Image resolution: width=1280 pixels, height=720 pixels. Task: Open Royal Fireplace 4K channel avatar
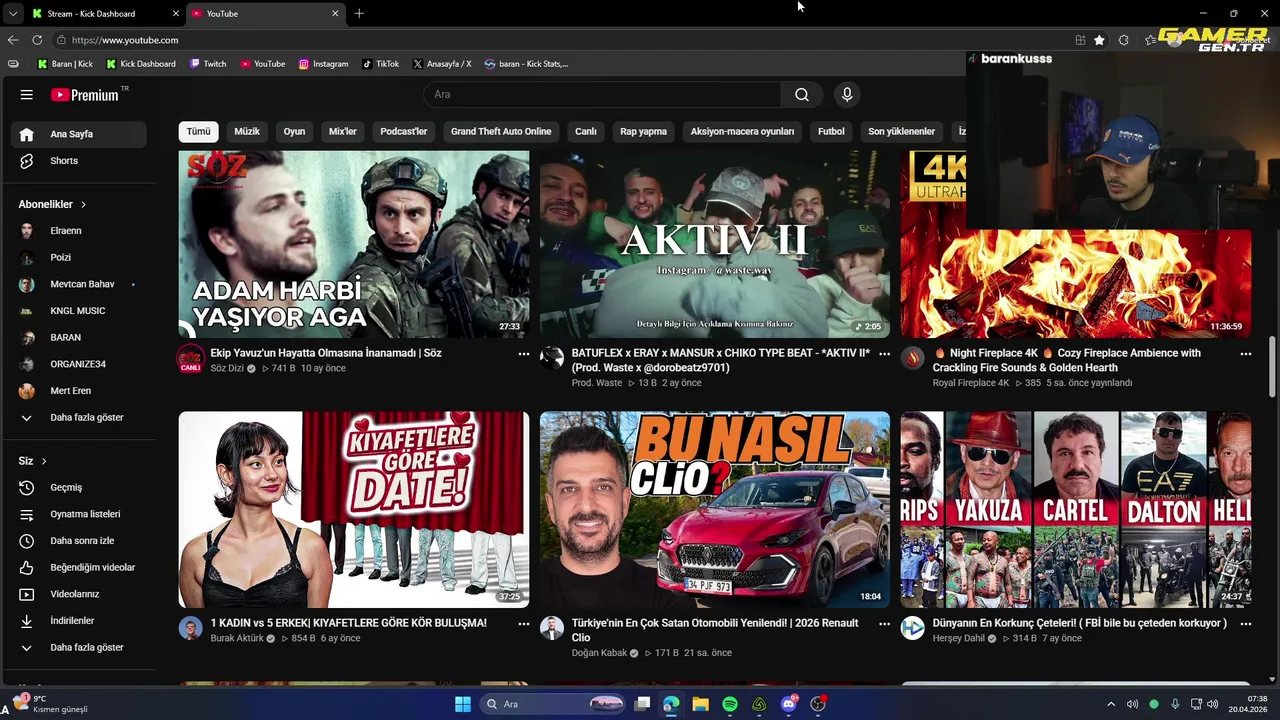(x=912, y=359)
